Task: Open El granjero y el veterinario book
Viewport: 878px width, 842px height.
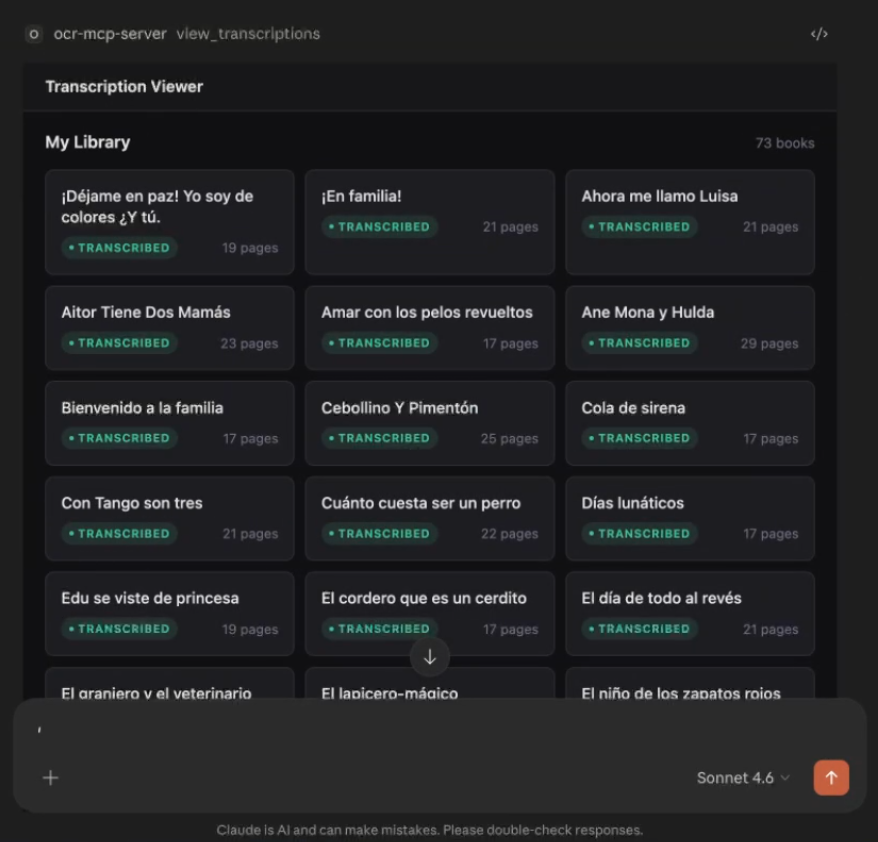Action: click(x=170, y=683)
